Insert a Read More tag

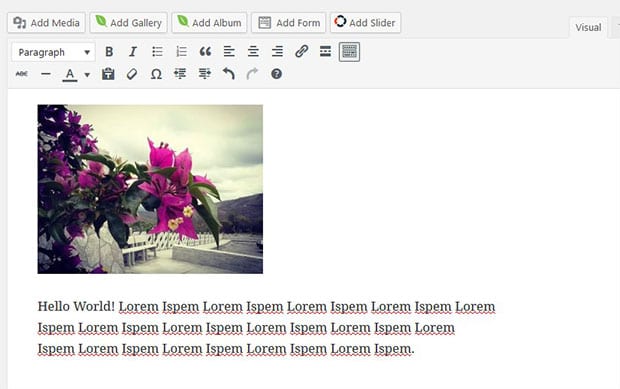[x=325, y=52]
